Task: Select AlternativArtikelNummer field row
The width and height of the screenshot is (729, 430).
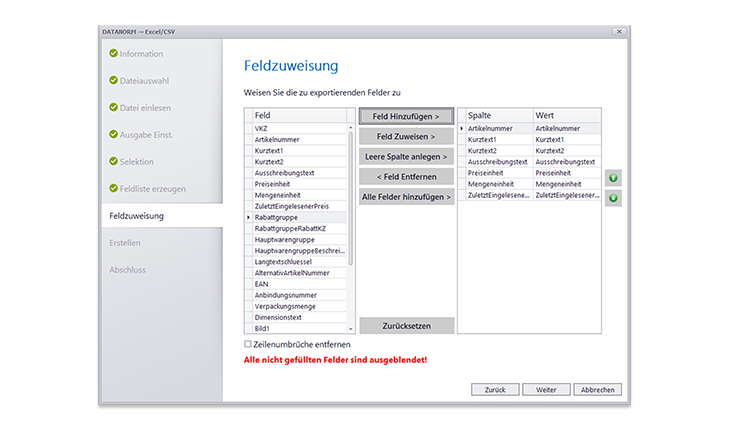Action: [299, 273]
